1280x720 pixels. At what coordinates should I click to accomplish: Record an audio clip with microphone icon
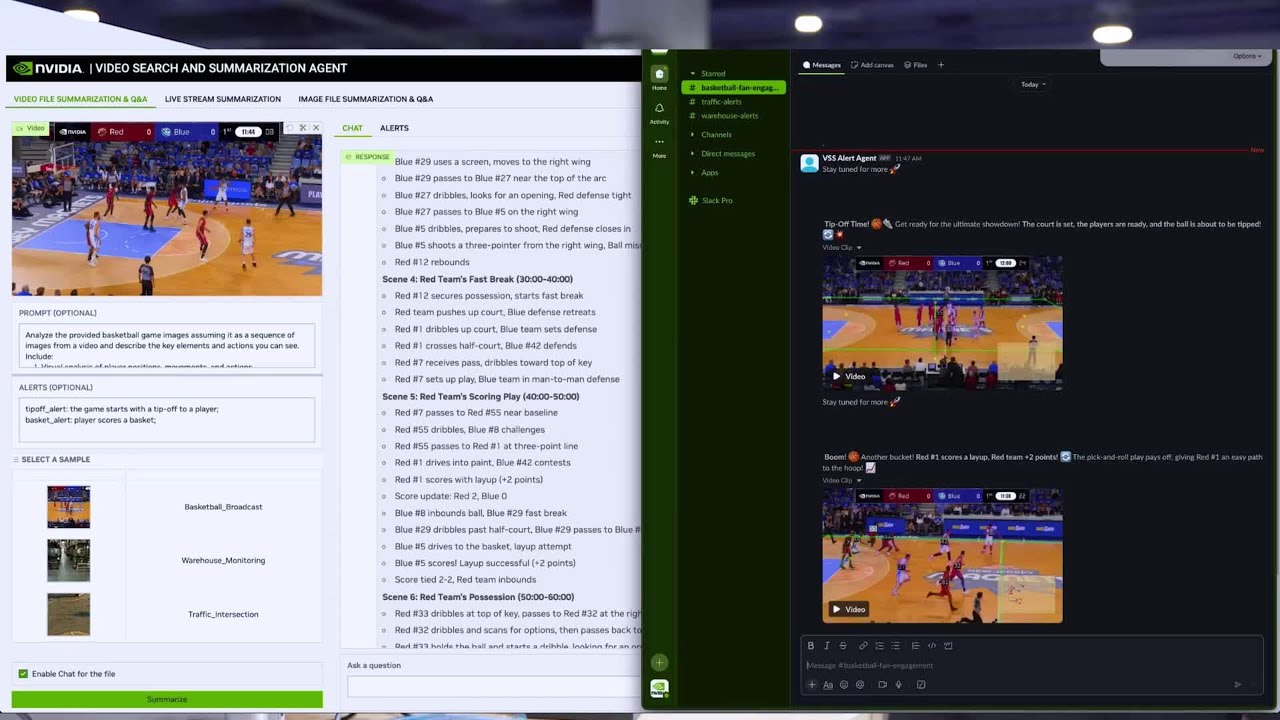pos(898,685)
